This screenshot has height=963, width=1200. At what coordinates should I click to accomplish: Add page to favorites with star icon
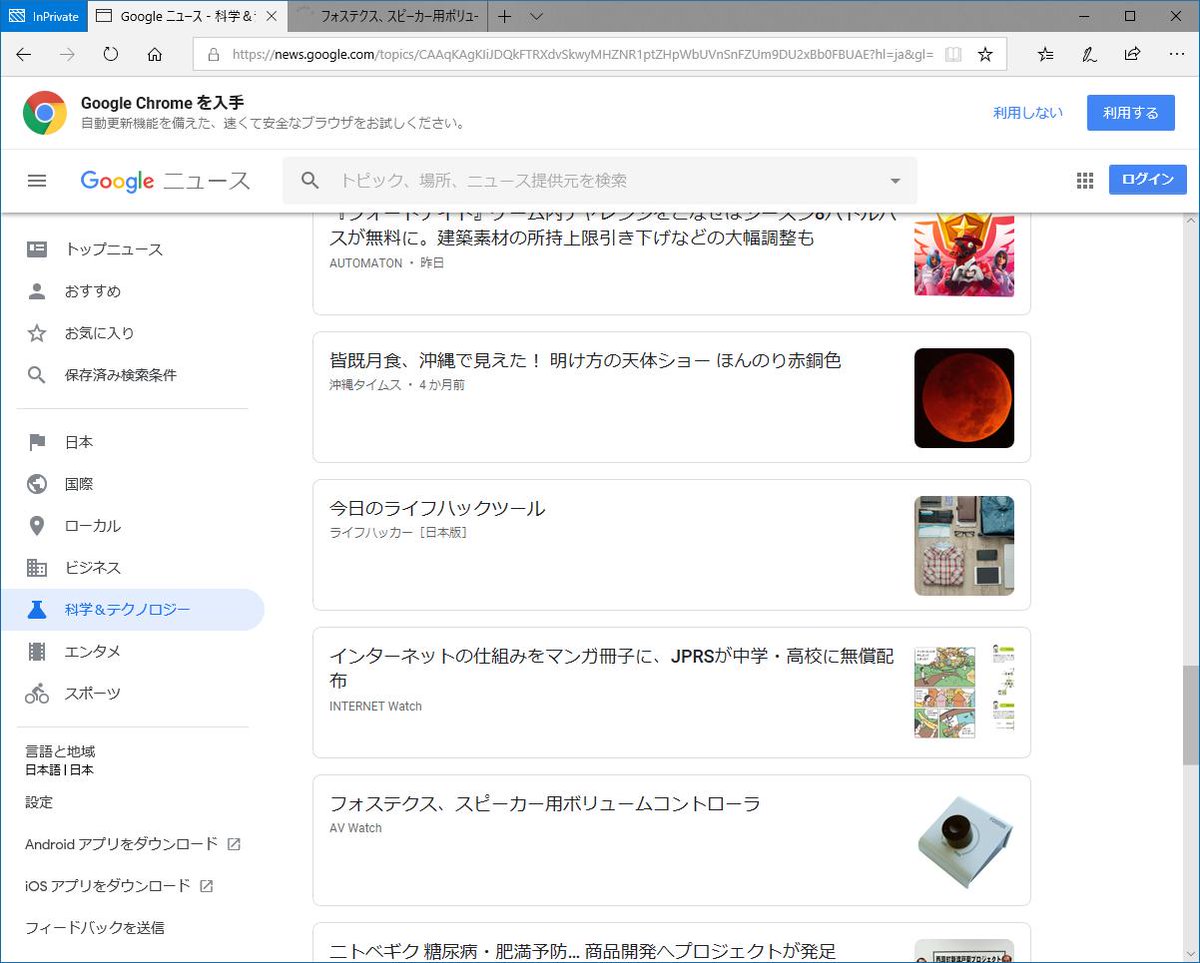(x=985, y=55)
